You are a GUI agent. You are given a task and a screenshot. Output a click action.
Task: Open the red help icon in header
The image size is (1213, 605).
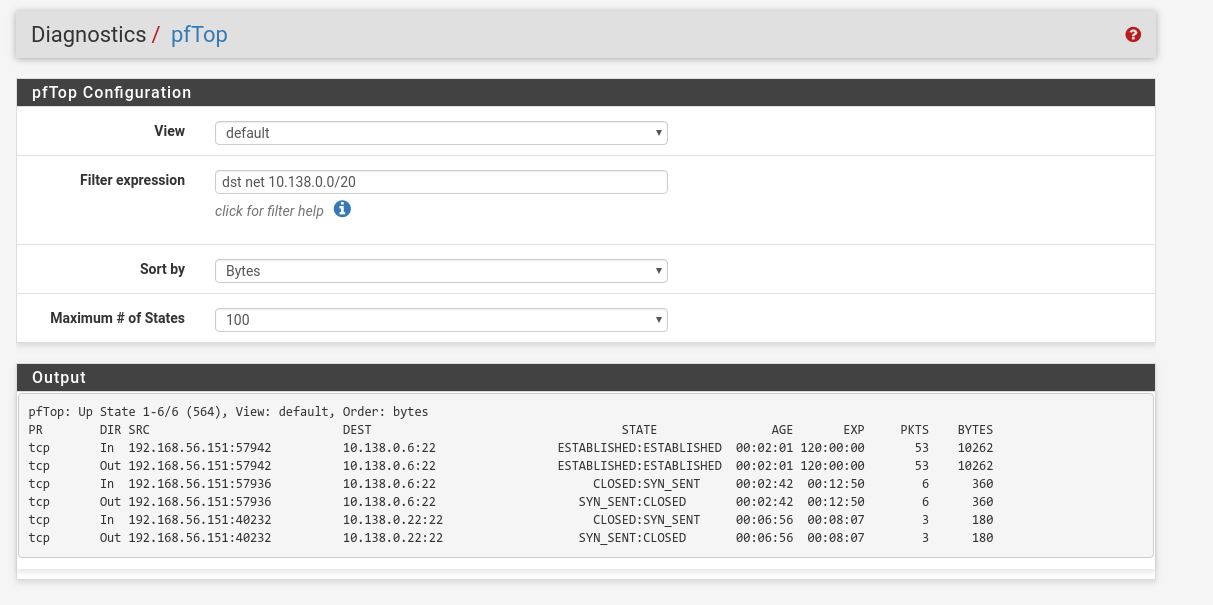coord(1133,35)
